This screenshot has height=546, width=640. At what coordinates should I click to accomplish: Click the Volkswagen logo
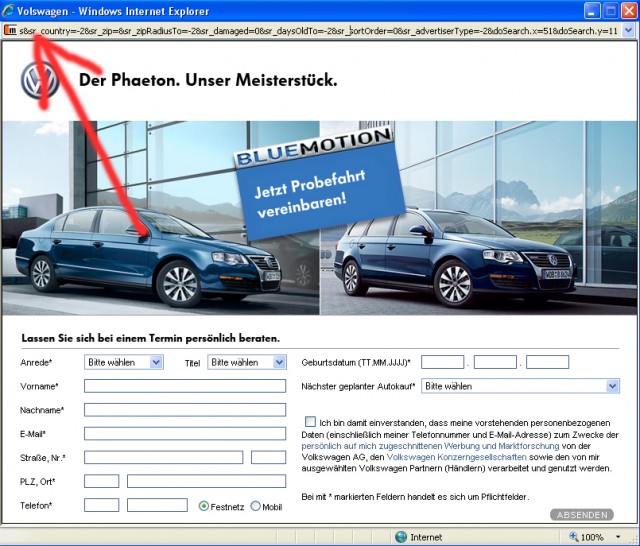coord(40,80)
